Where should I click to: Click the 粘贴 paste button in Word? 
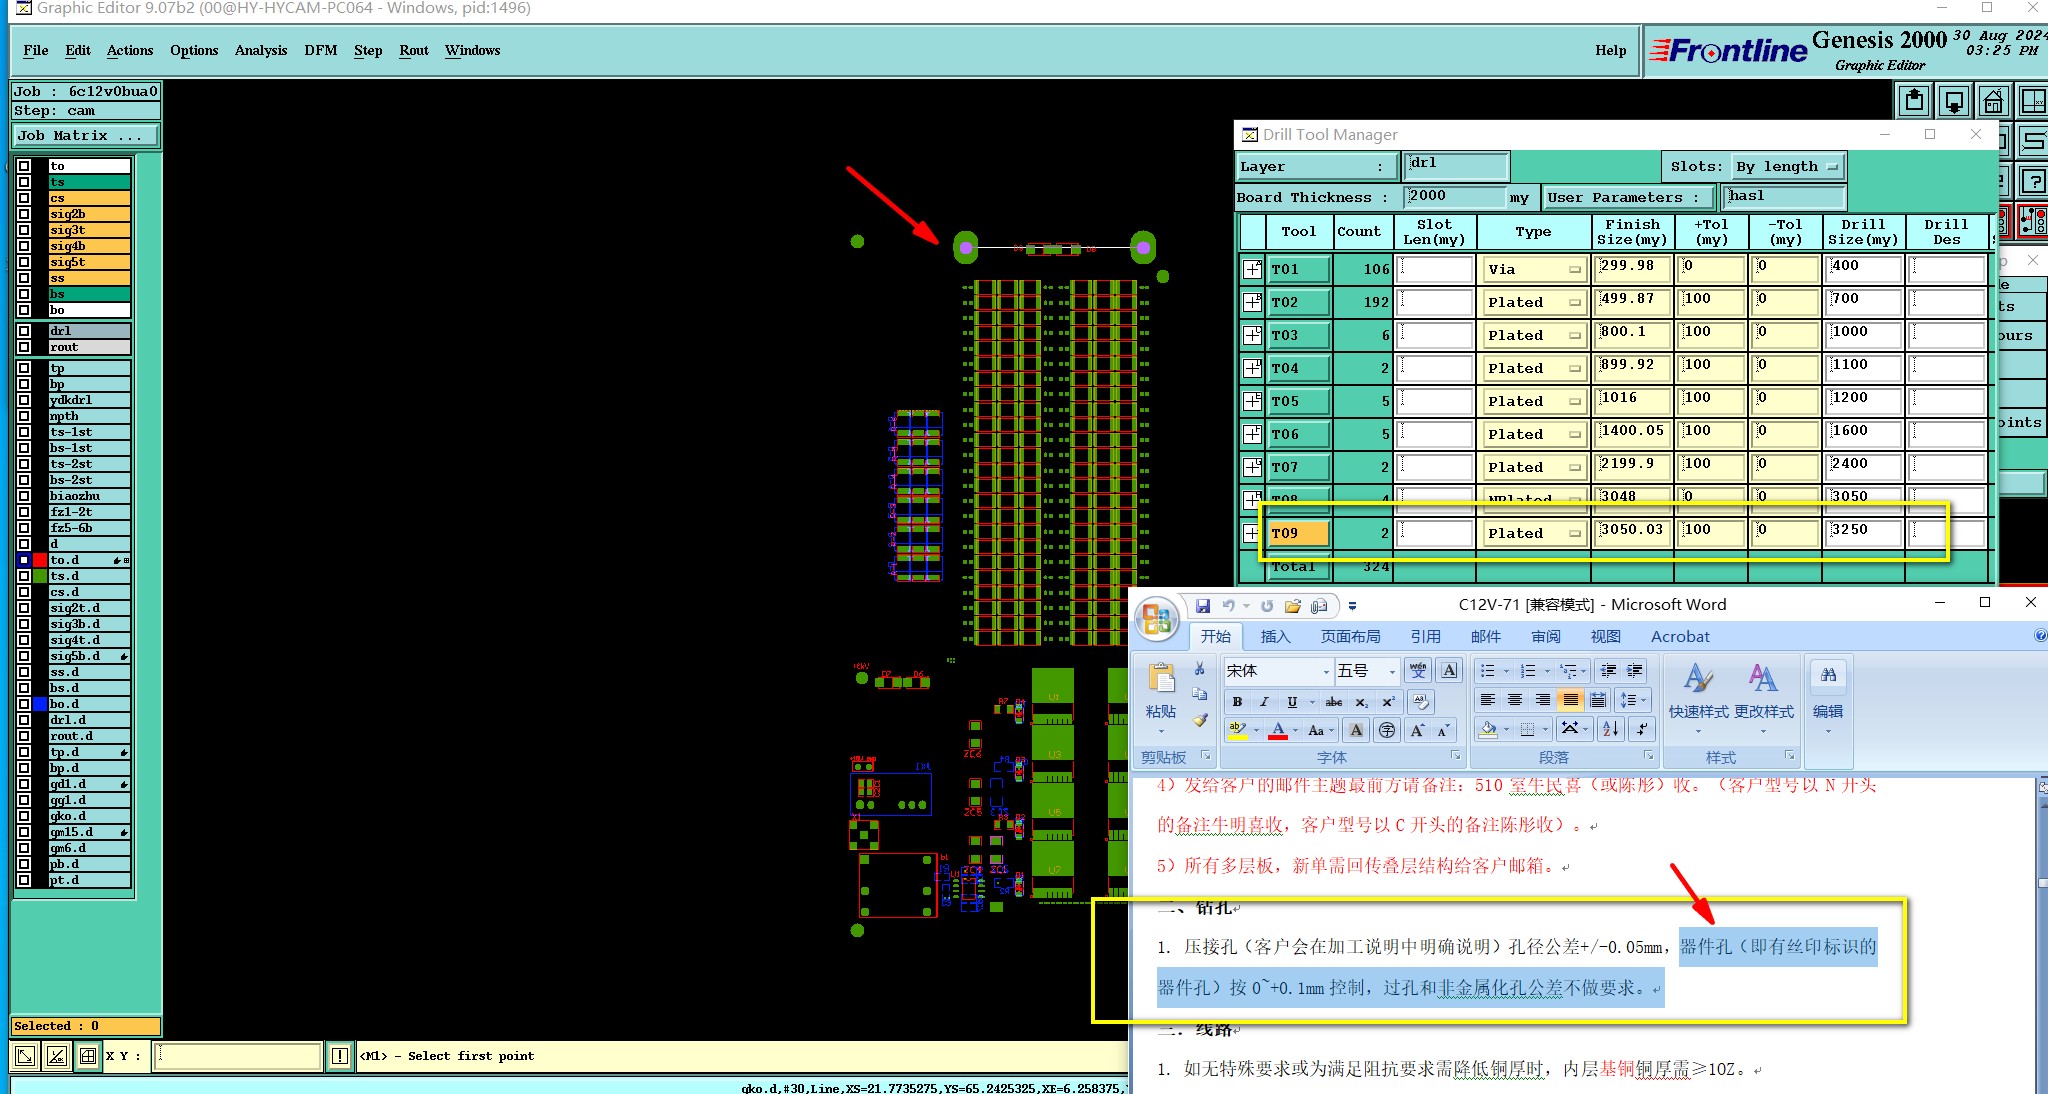[x=1161, y=698]
